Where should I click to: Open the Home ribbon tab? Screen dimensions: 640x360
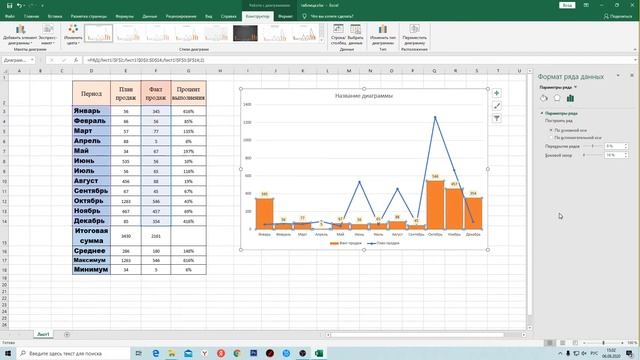coord(31,16)
